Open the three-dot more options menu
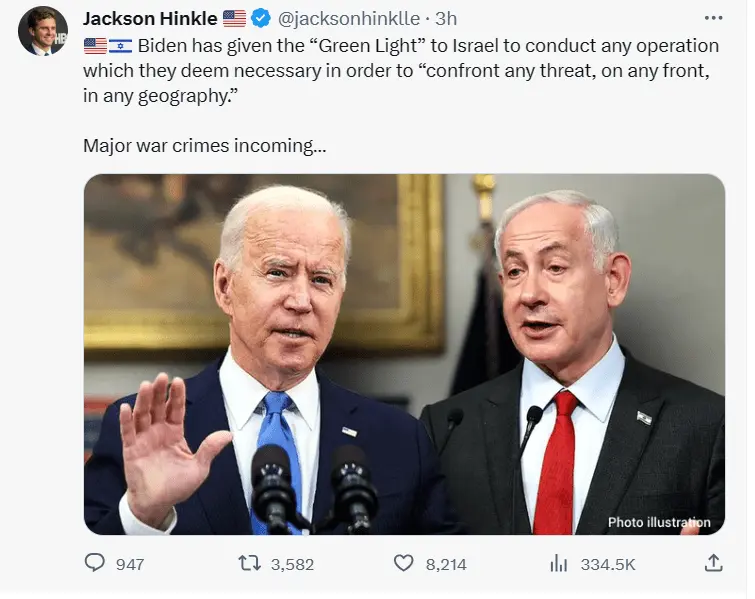755x599 pixels. (x=713, y=18)
